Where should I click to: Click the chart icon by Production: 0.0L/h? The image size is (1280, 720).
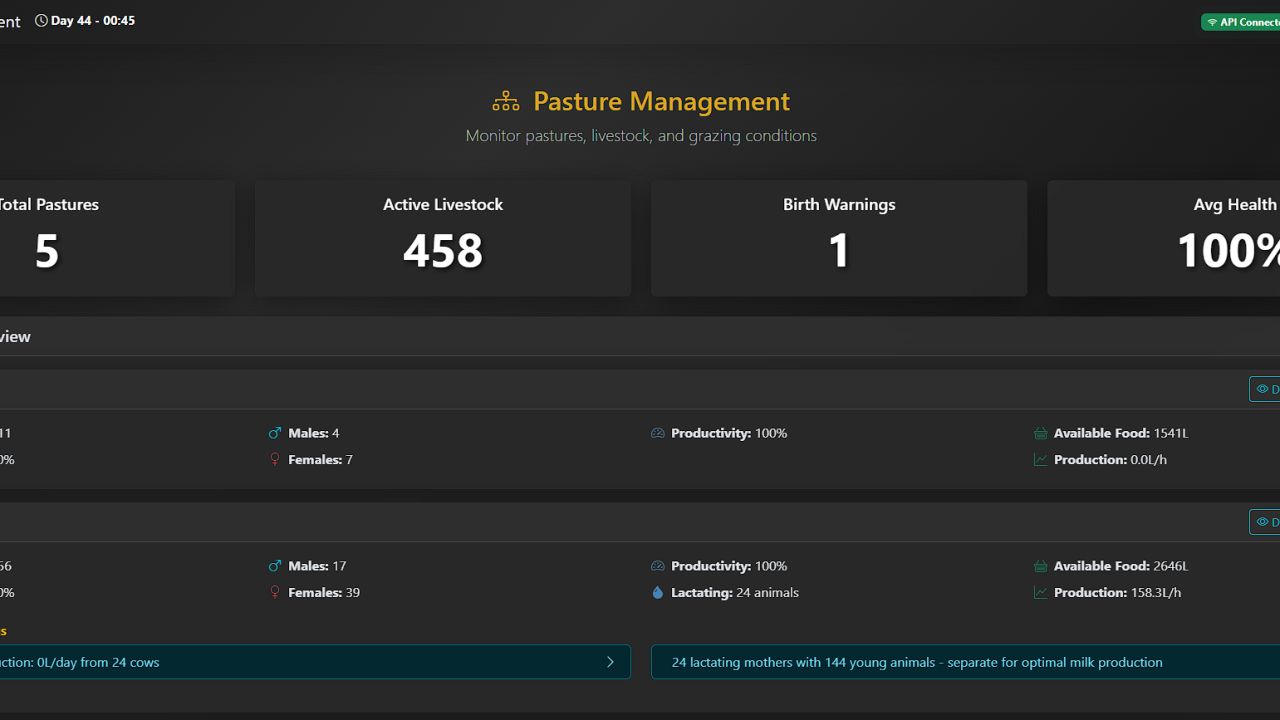click(x=1040, y=460)
